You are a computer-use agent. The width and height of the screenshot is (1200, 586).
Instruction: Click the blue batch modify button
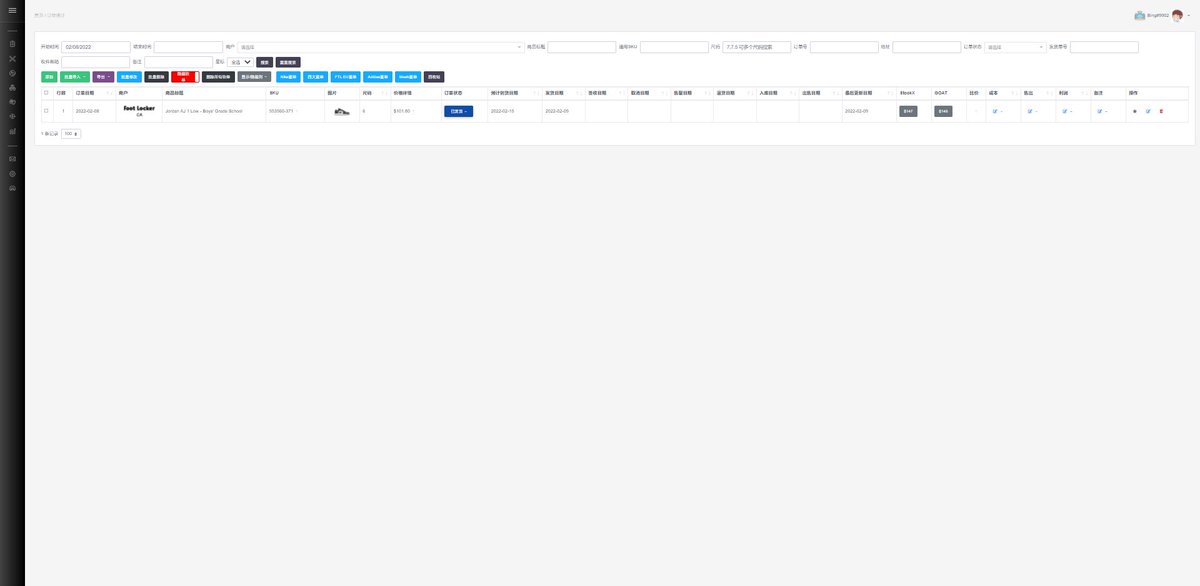point(130,76)
